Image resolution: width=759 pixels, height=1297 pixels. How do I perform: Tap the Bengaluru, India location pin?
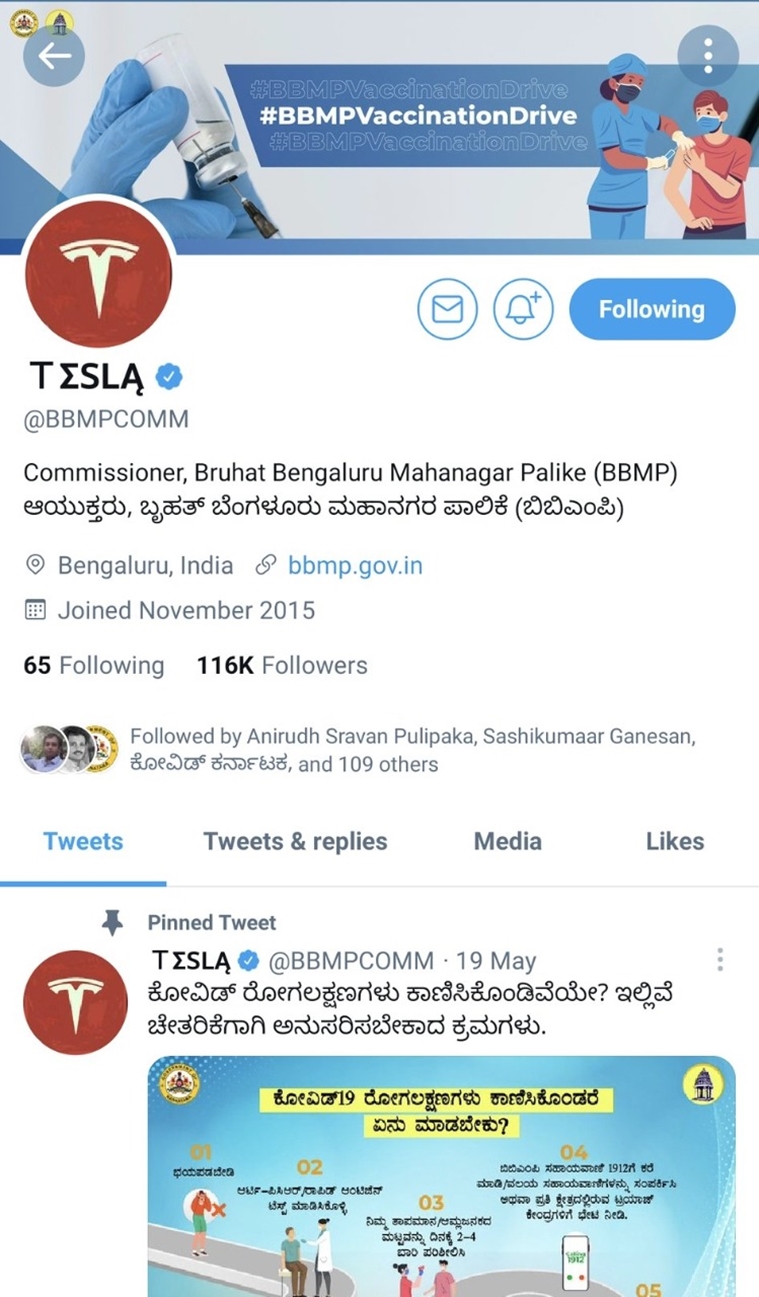pos(35,565)
